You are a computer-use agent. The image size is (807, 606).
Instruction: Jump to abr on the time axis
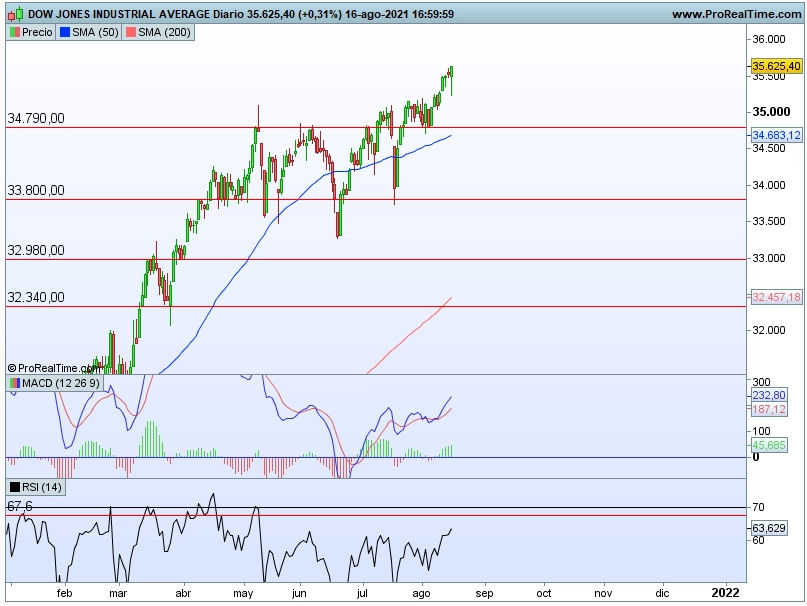tap(183, 593)
